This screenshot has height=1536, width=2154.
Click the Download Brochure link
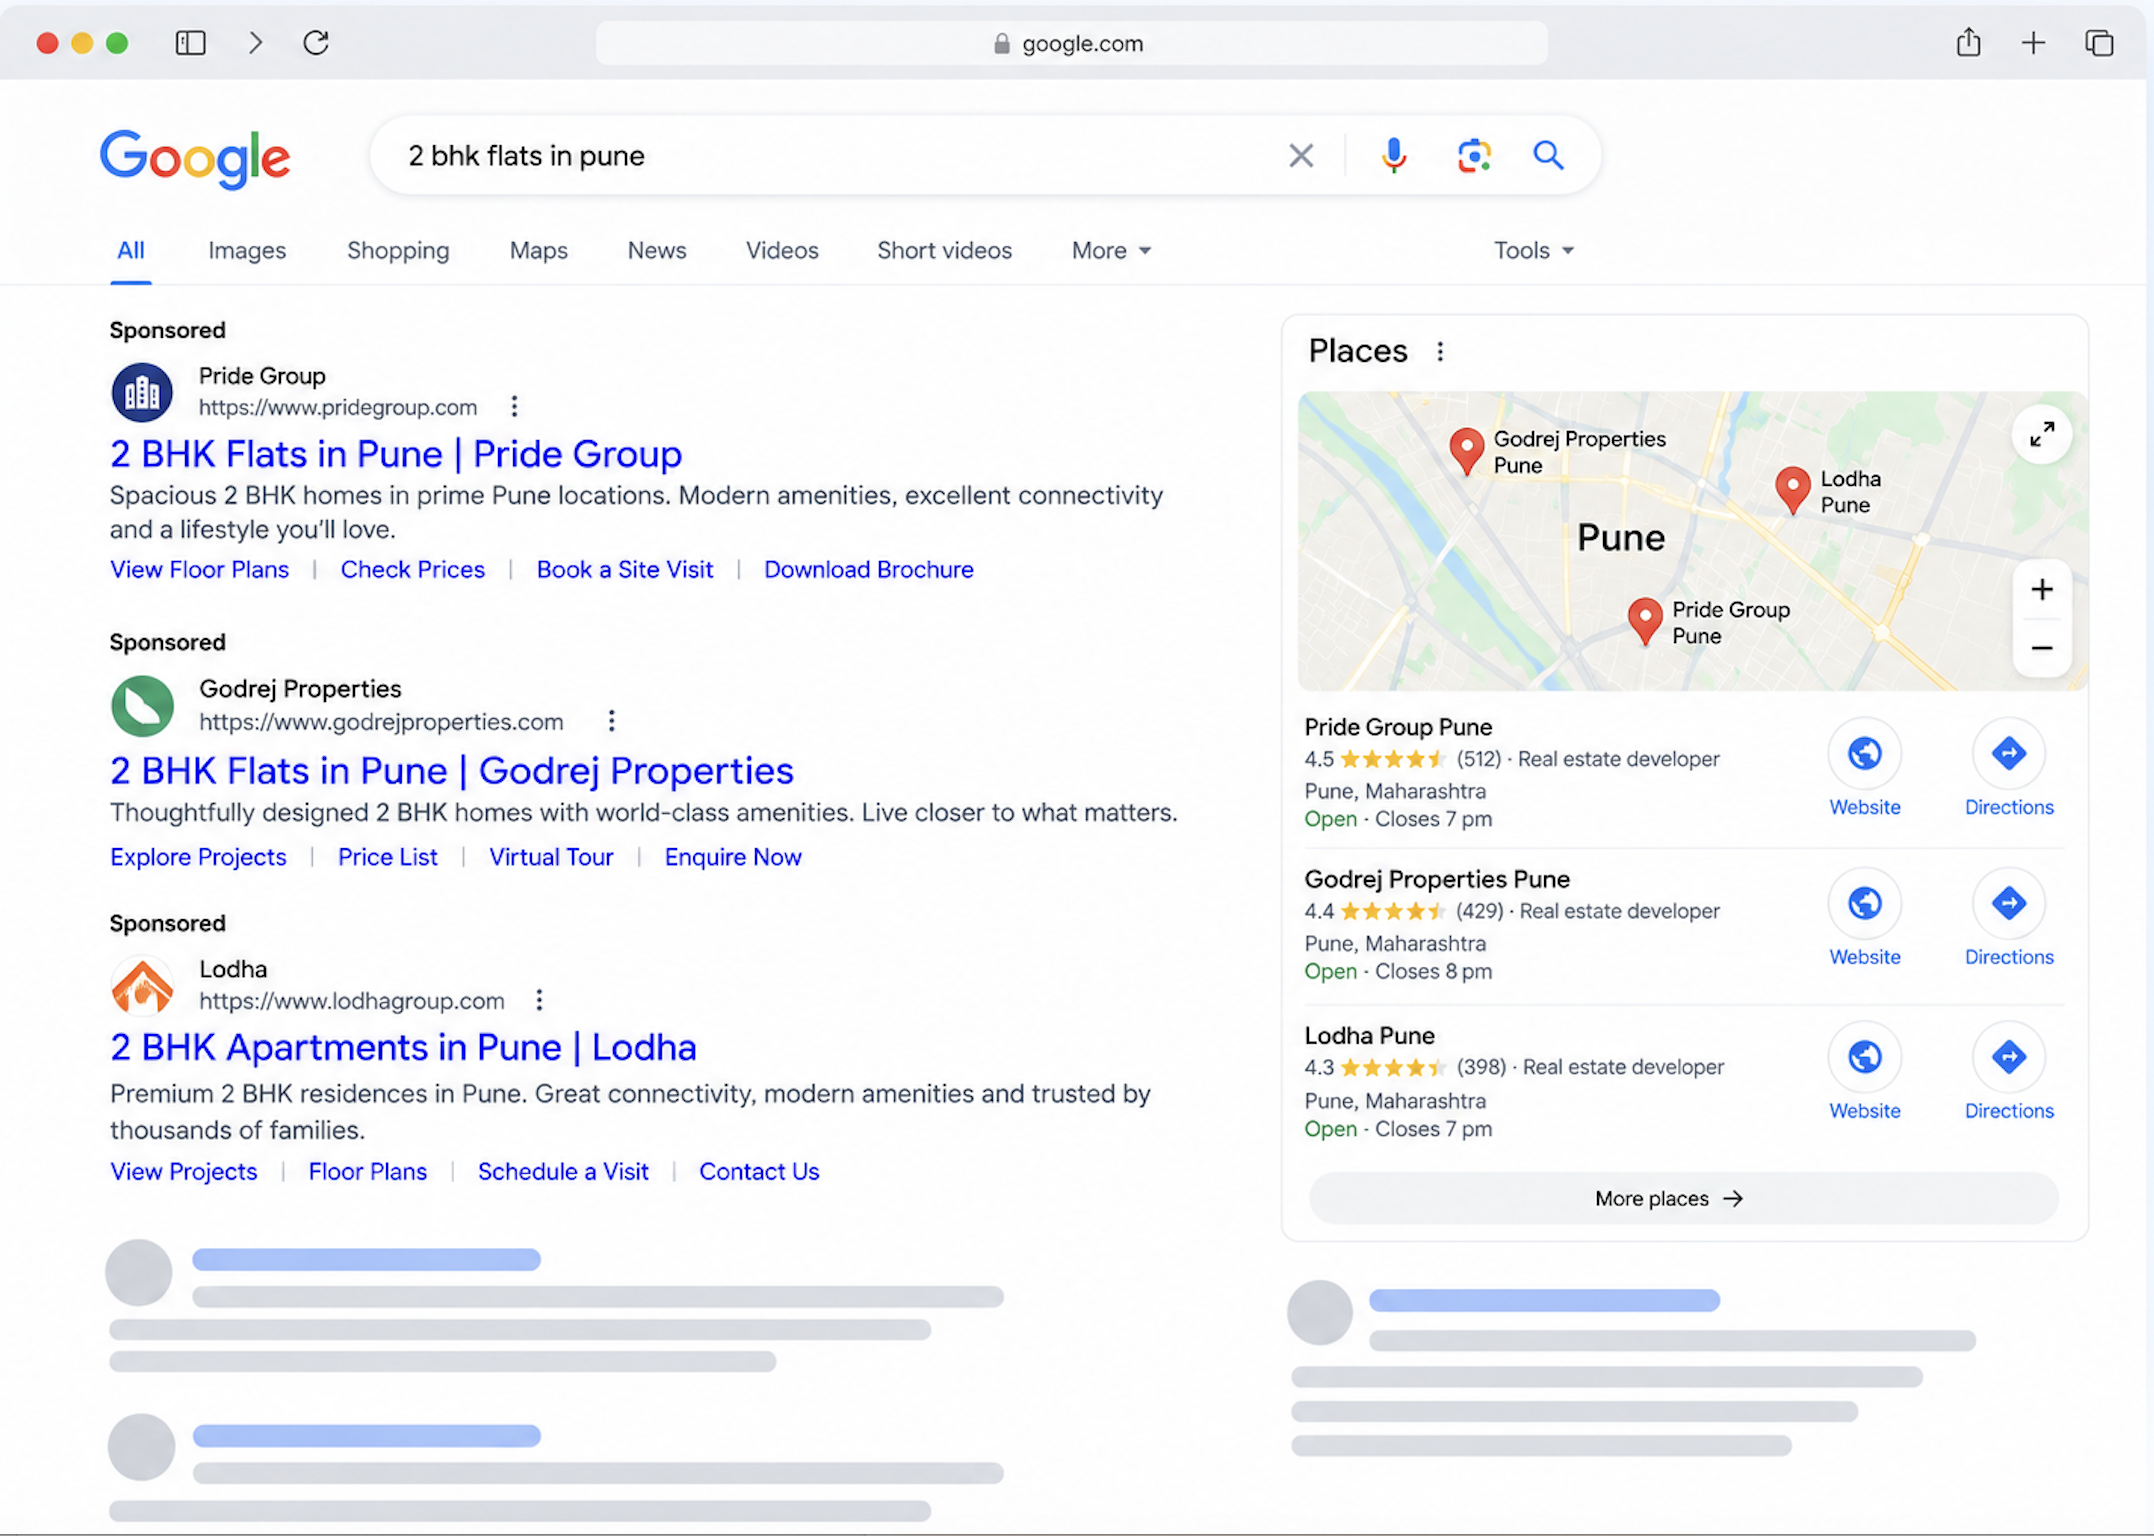(x=868, y=569)
